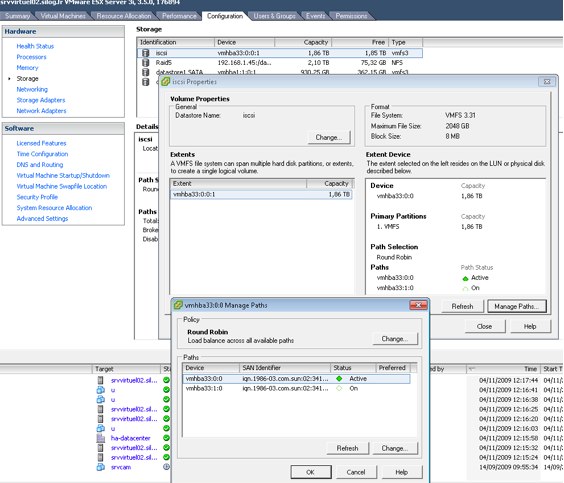Click Change under Datastore Name in iscsi Properties
The width and height of the screenshot is (564, 483).
(x=329, y=137)
